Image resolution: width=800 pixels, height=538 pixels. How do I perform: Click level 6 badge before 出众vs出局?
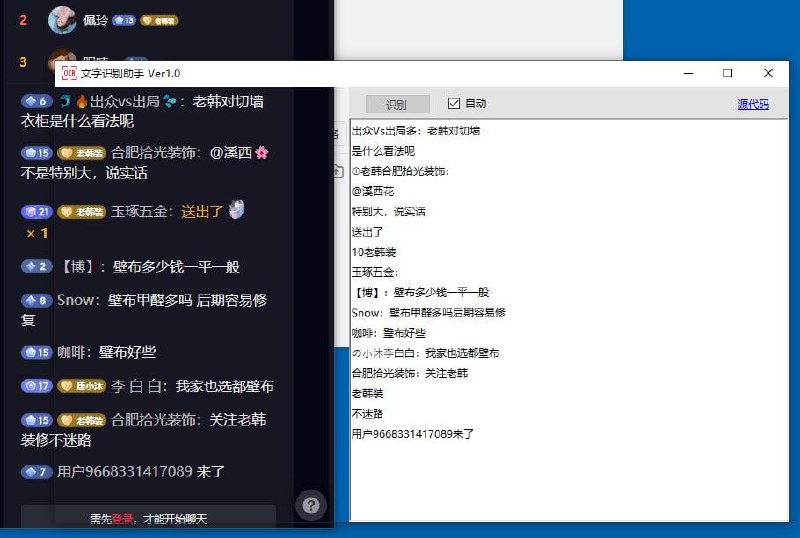36,101
